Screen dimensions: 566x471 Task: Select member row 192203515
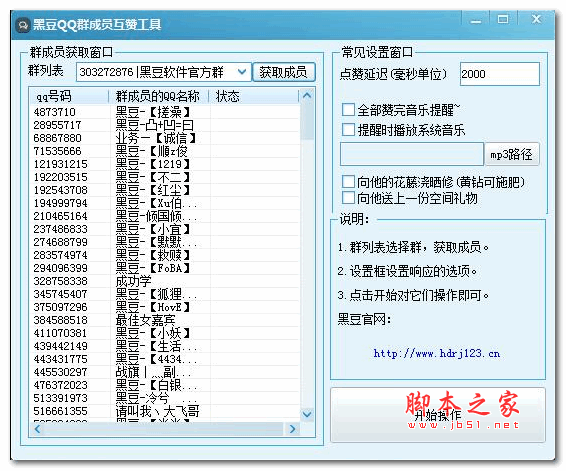165,177
